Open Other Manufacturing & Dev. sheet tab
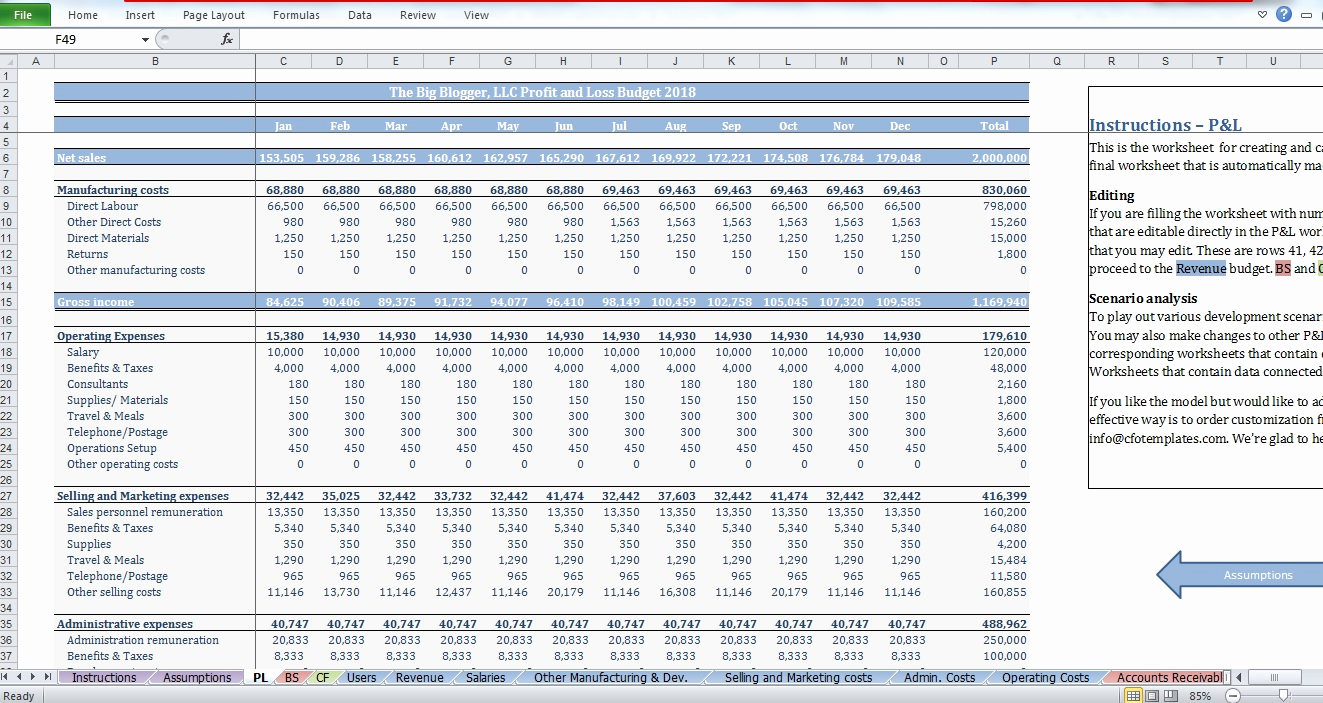Viewport: 1323px width, 703px height. click(611, 678)
